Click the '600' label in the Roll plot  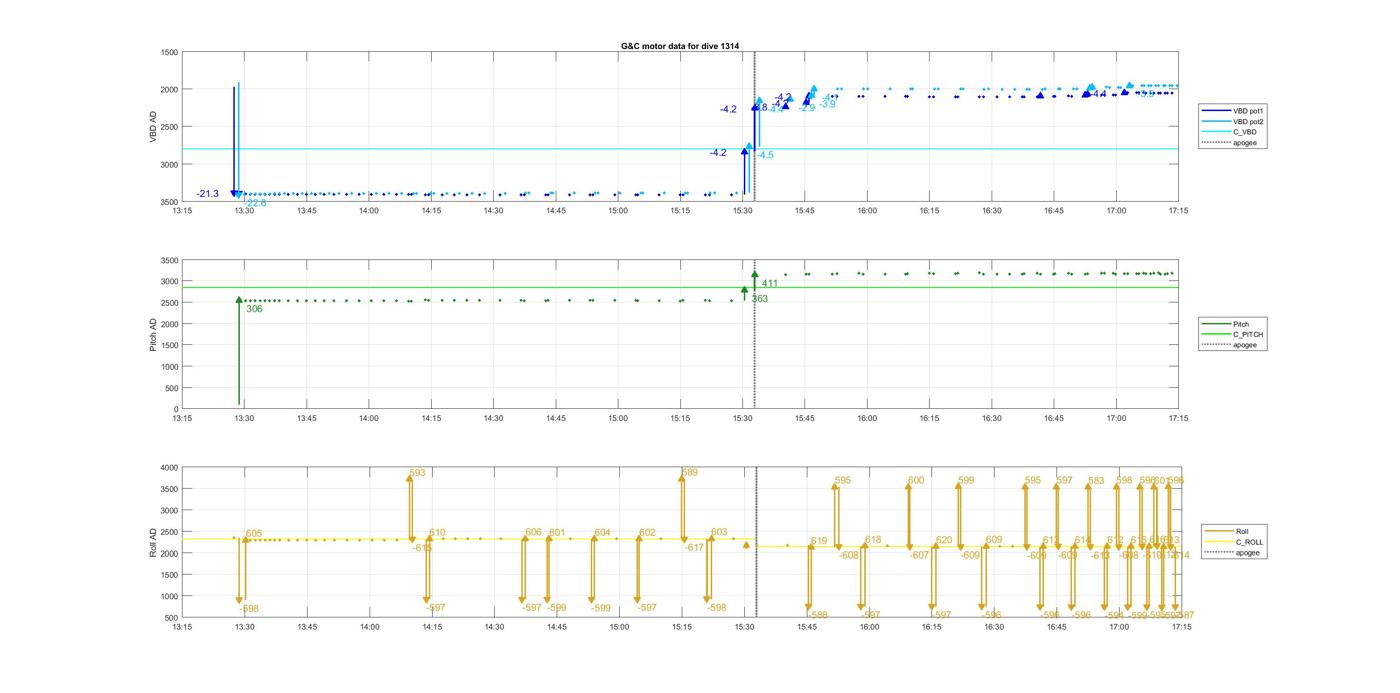click(916, 481)
